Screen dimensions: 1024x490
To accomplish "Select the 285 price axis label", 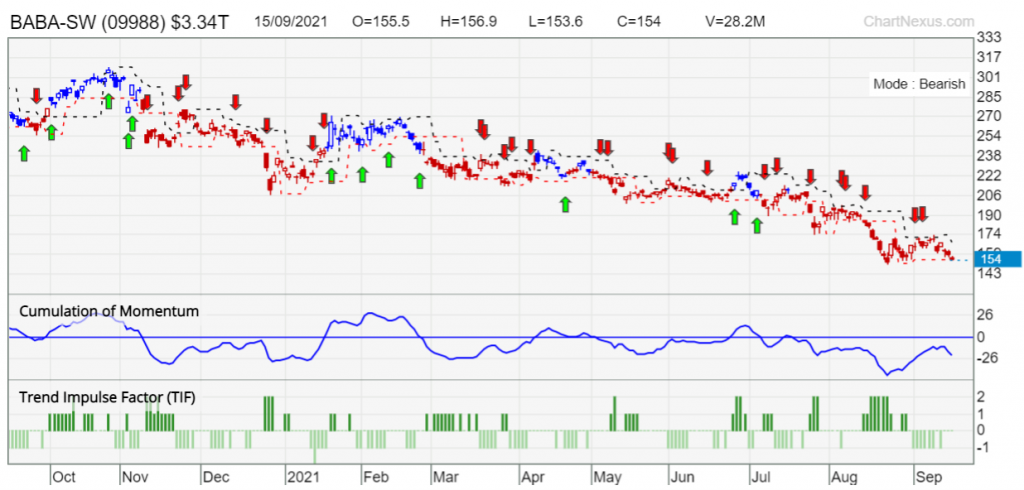I will (988, 97).
